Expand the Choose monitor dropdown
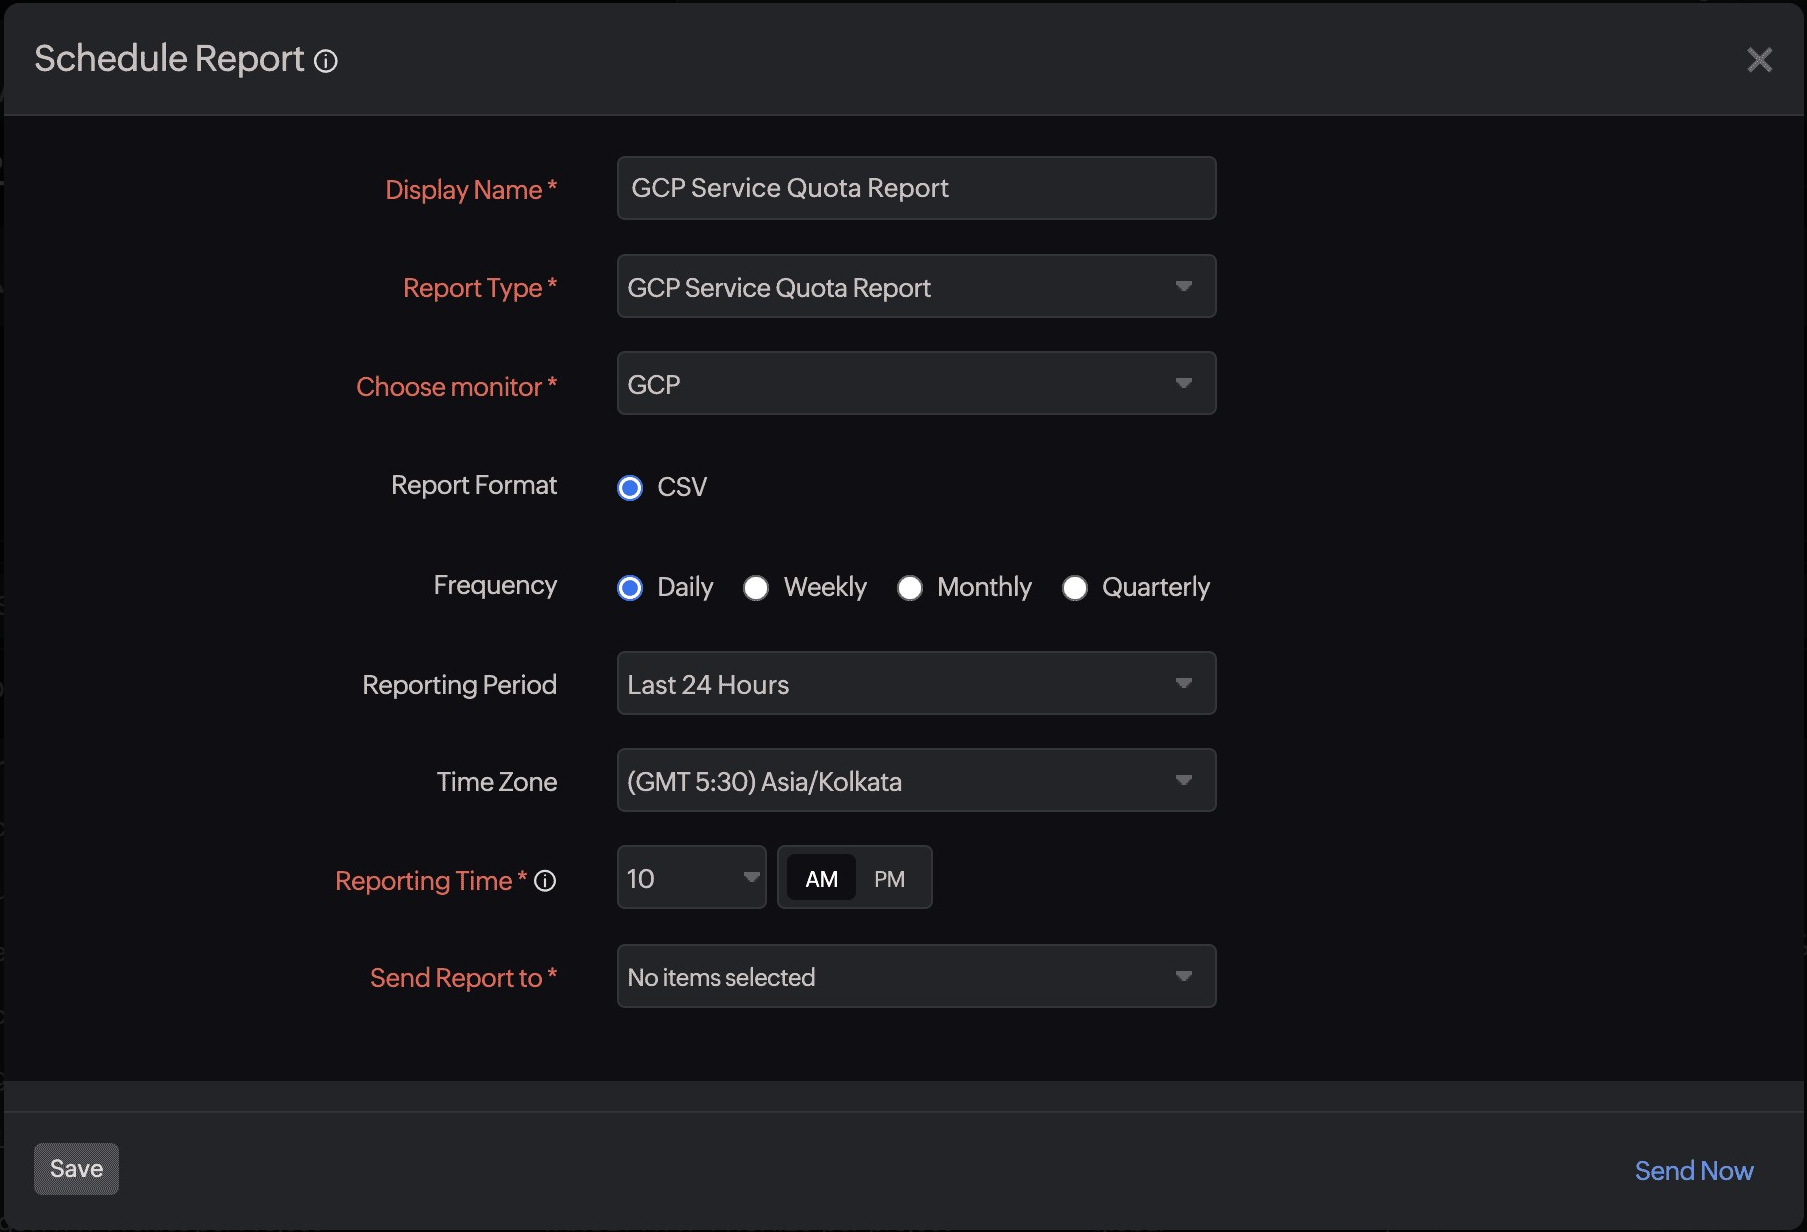This screenshot has height=1232, width=1807. (x=915, y=384)
